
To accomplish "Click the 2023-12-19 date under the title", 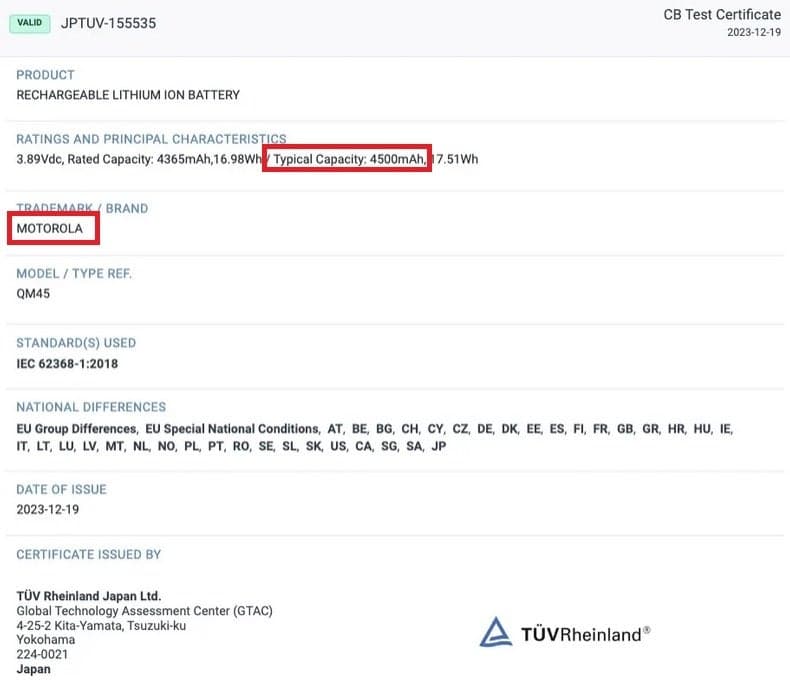I will click(x=753, y=32).
